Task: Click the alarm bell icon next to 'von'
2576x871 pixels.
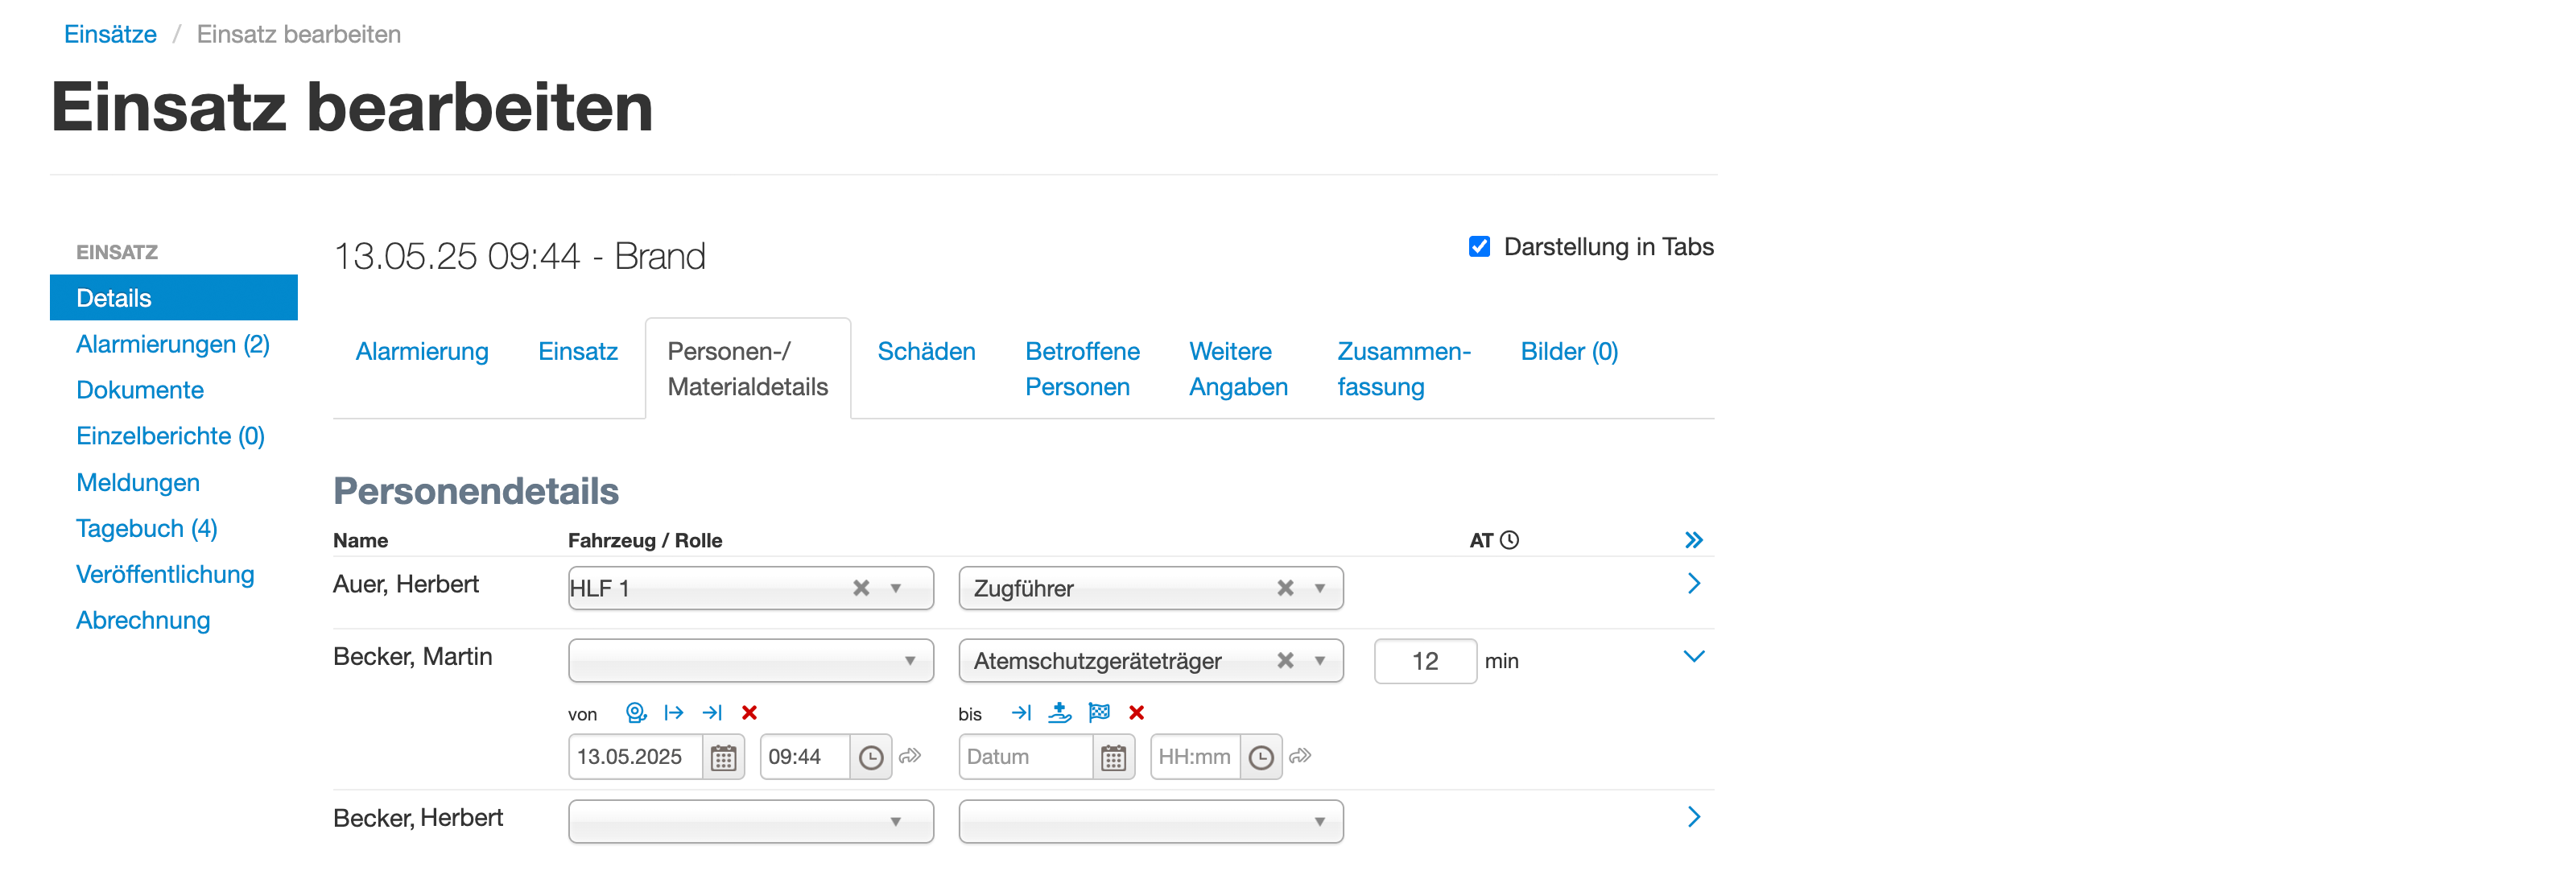Action: (635, 712)
